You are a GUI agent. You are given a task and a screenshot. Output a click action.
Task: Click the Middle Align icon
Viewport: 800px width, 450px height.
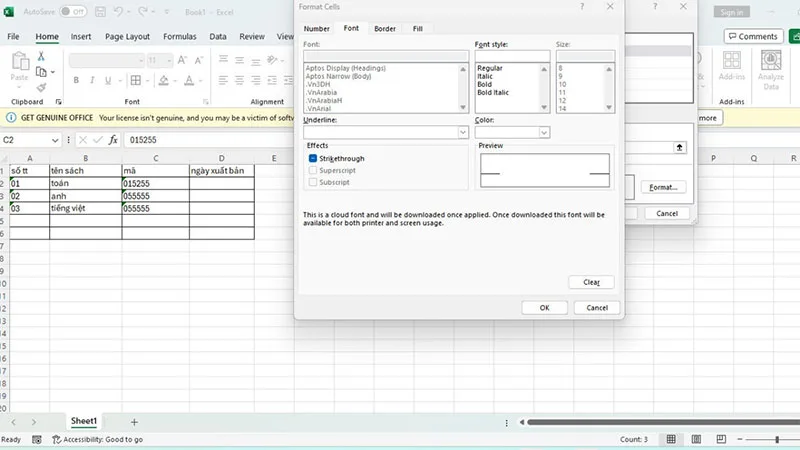[x=239, y=60]
